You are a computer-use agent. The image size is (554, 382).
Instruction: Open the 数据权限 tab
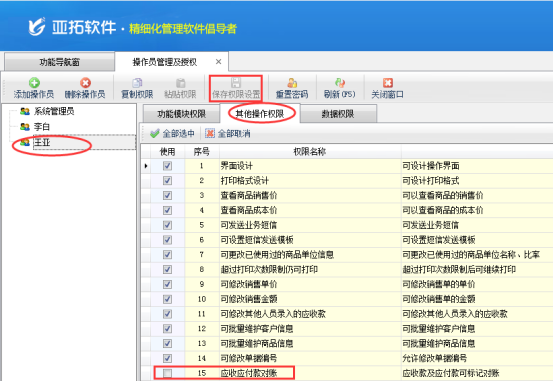[338, 114]
